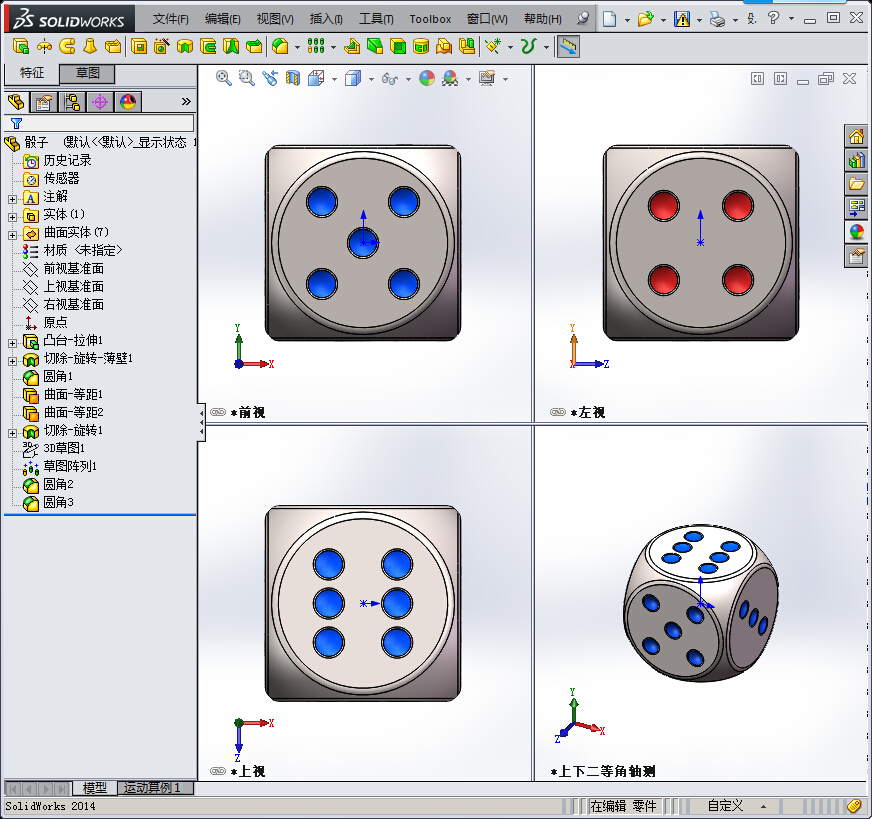The height and width of the screenshot is (819, 872).
Task: Select 原点 in the feature tree
Action: coord(55,322)
